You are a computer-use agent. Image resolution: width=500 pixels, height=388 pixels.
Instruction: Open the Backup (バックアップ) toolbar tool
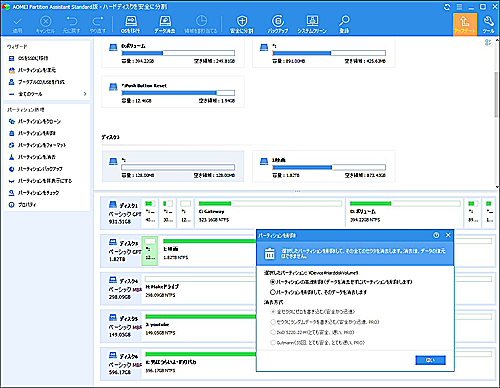(278, 24)
